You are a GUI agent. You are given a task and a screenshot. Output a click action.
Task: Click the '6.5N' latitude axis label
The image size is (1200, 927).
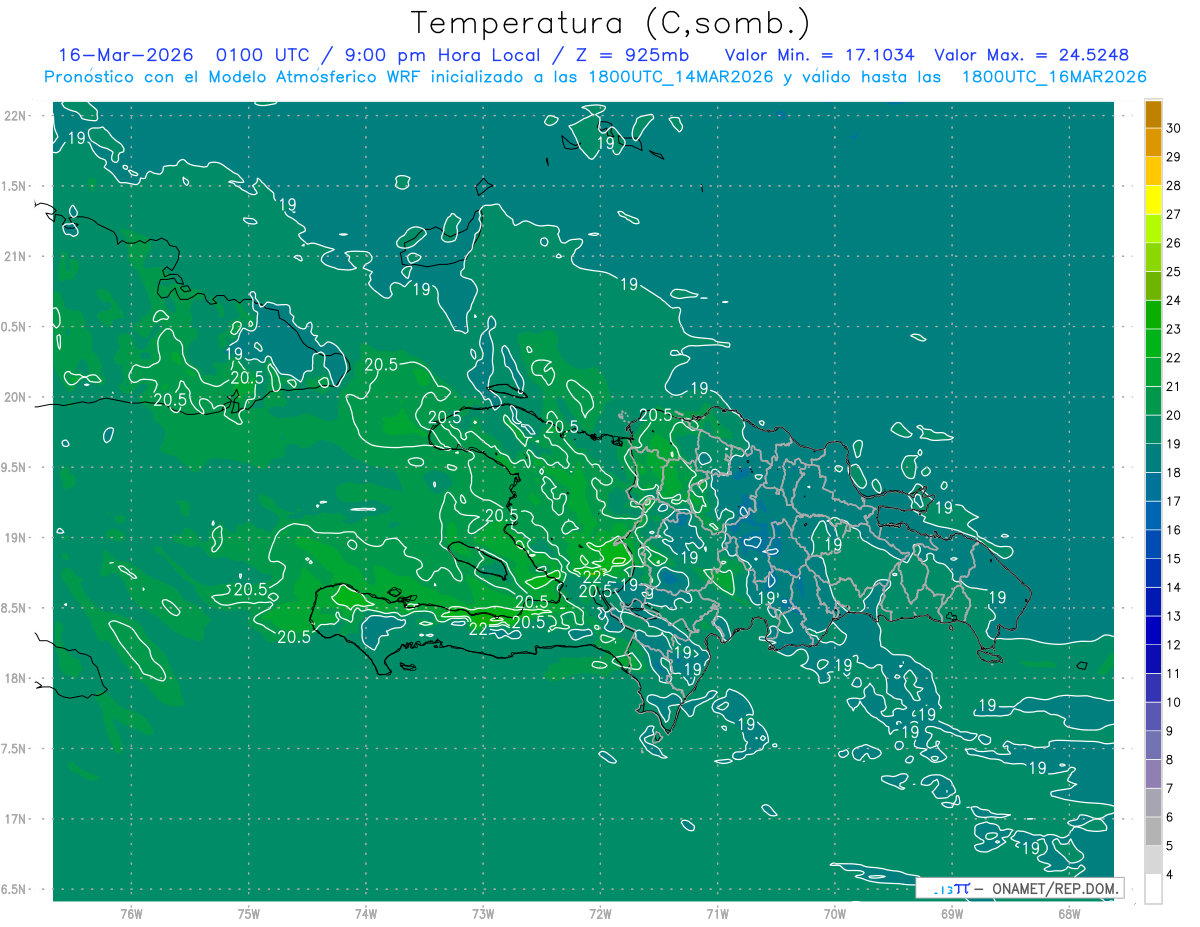coord(15,890)
